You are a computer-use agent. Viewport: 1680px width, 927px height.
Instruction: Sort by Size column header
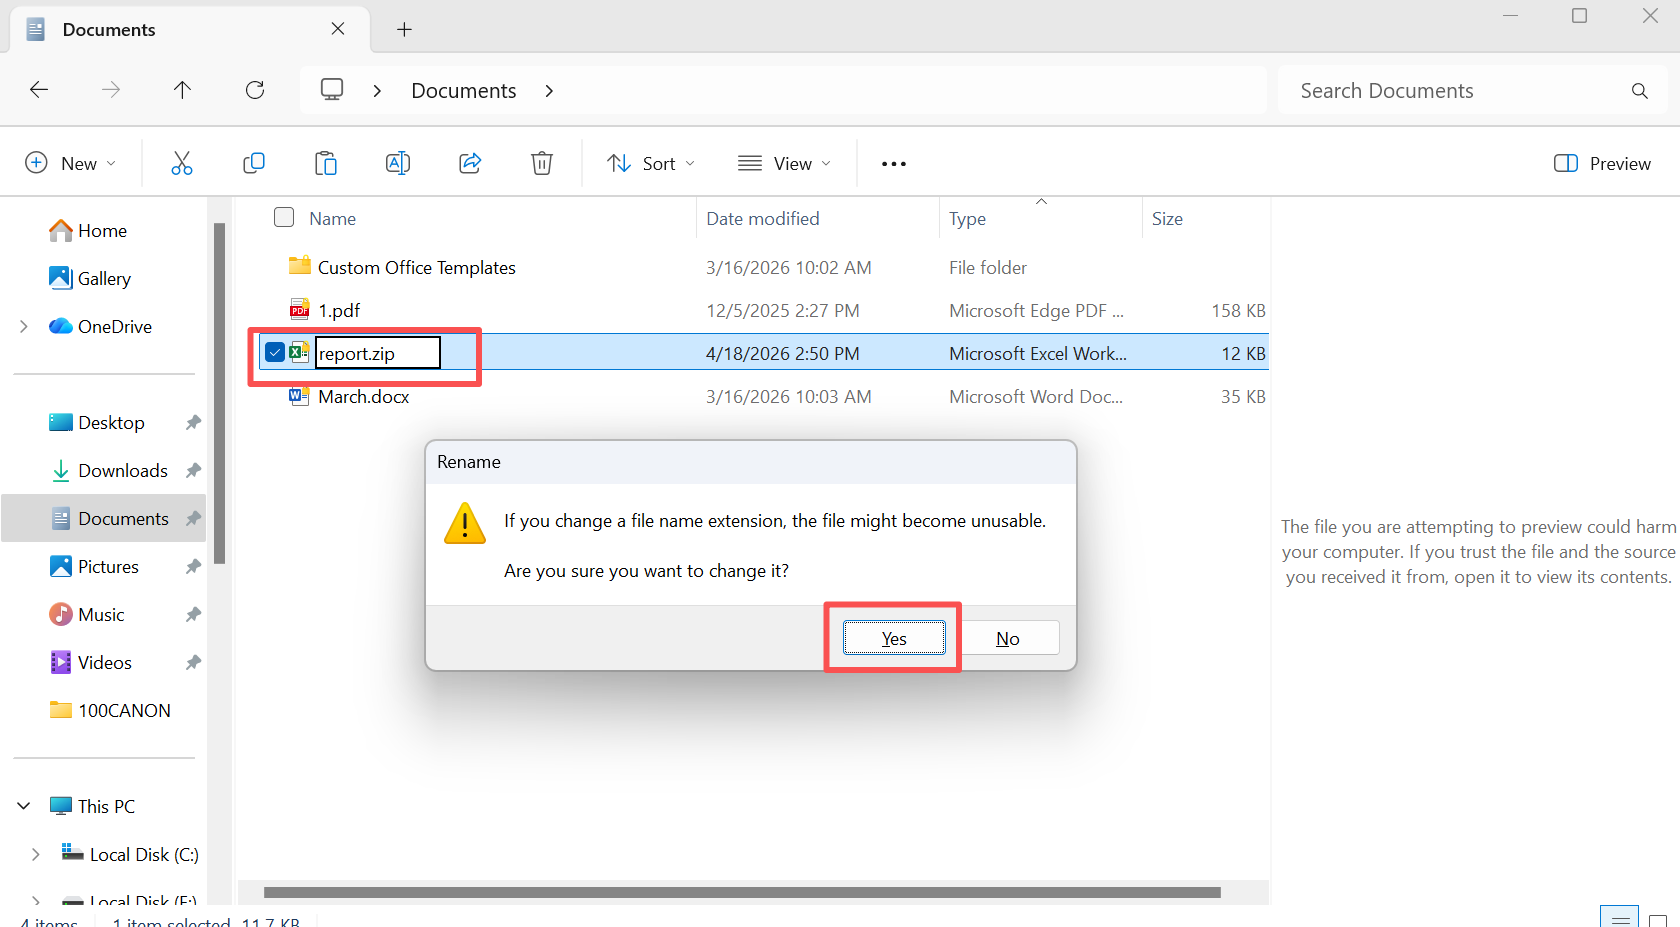1167,218
